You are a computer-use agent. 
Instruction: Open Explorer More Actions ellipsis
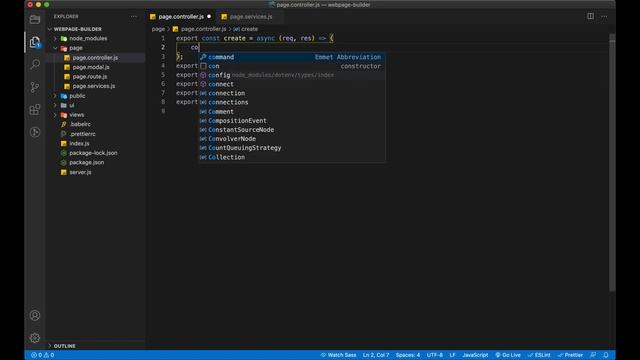134,17
